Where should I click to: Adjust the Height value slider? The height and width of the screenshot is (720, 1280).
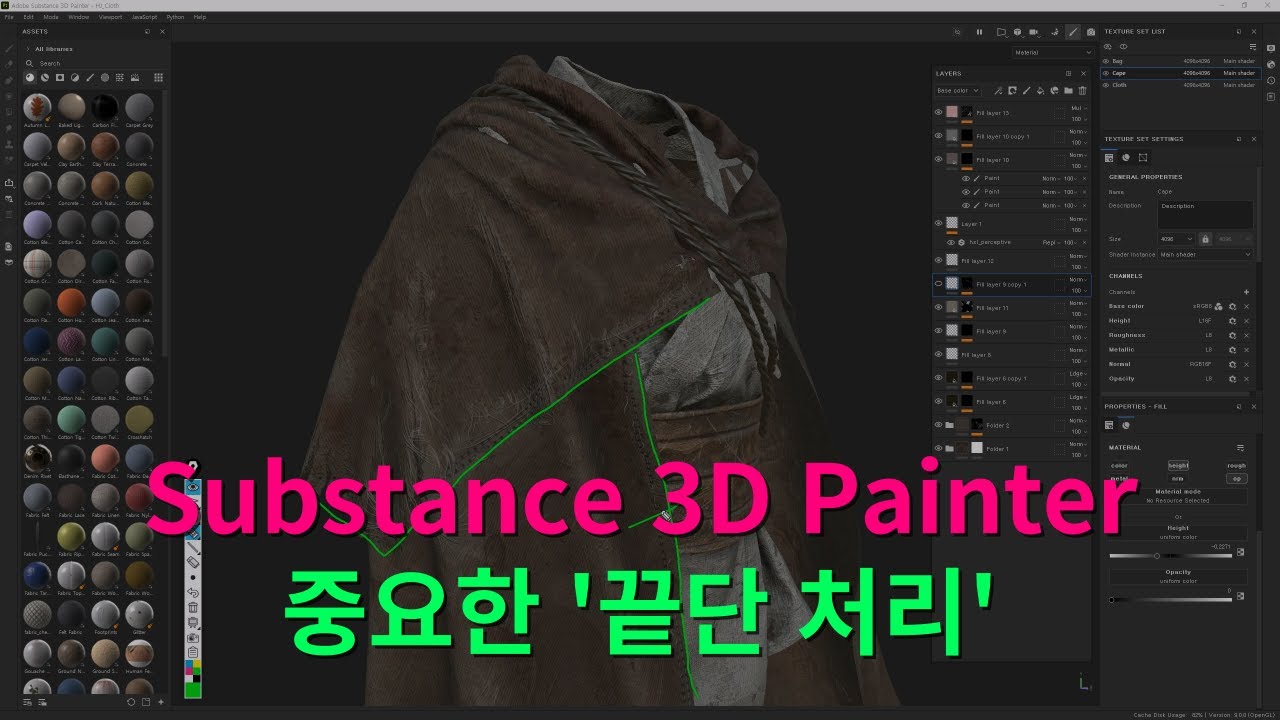coord(1171,556)
